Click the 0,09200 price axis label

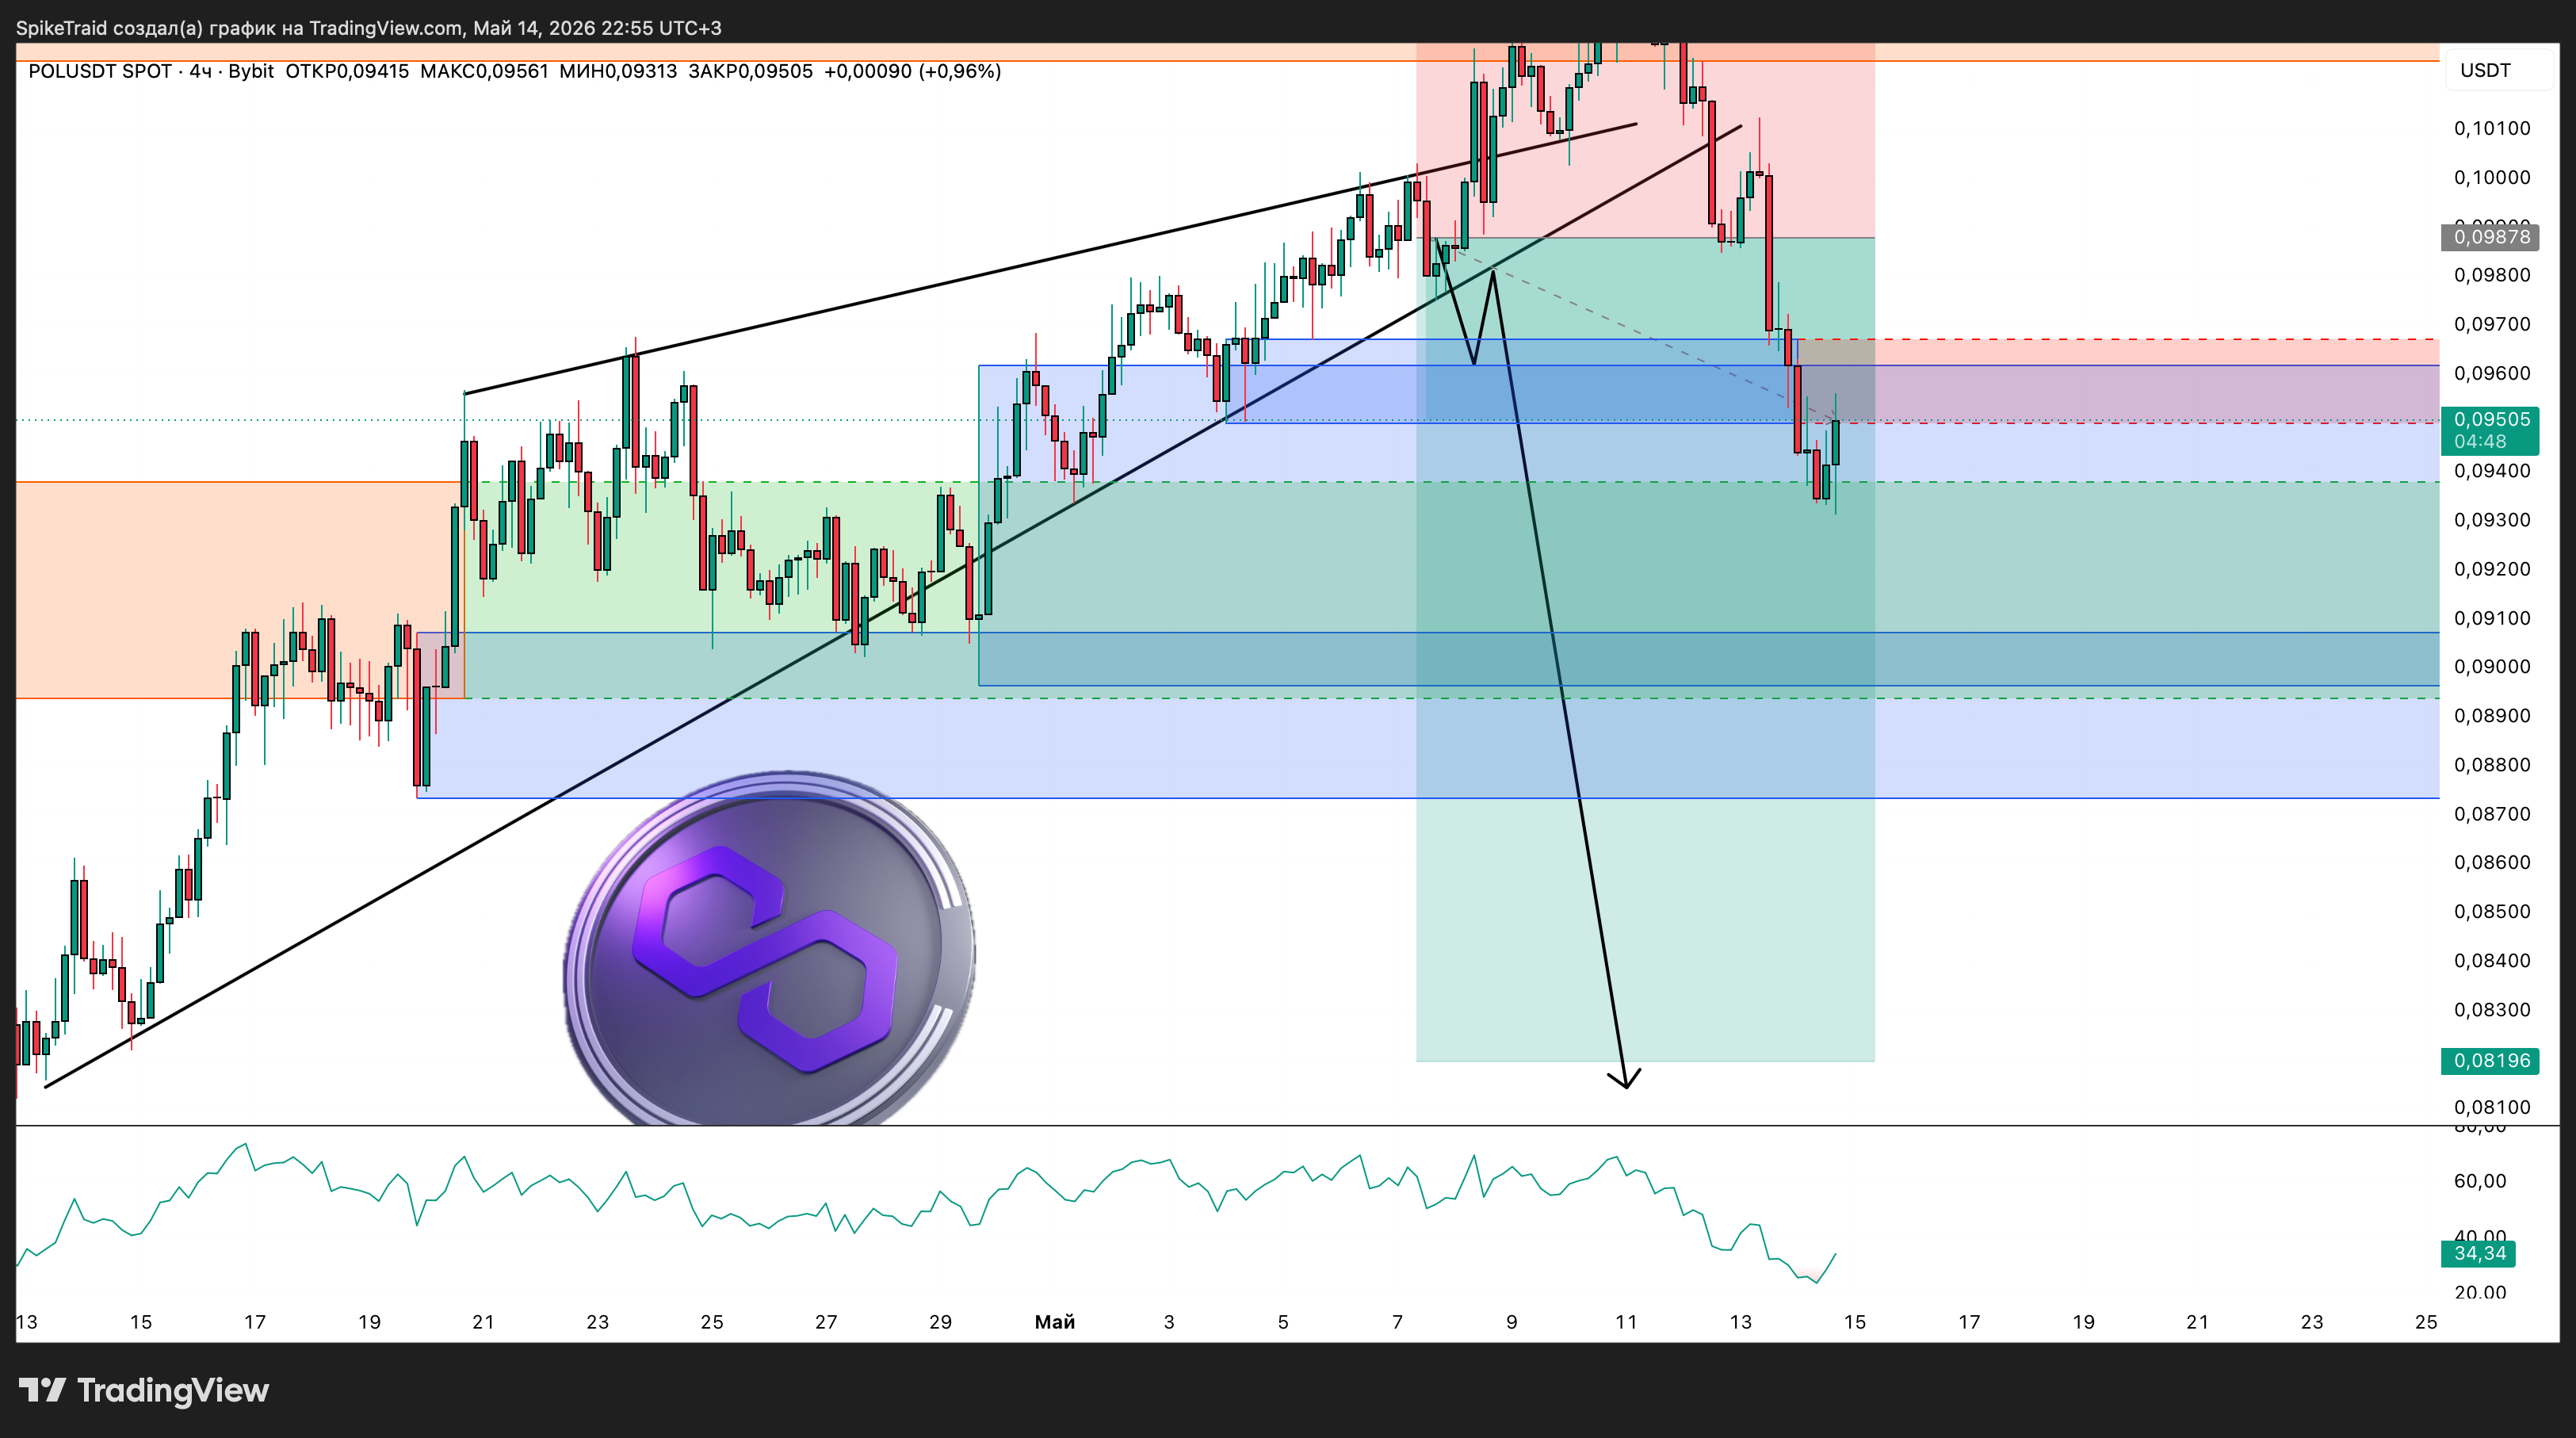point(2492,569)
